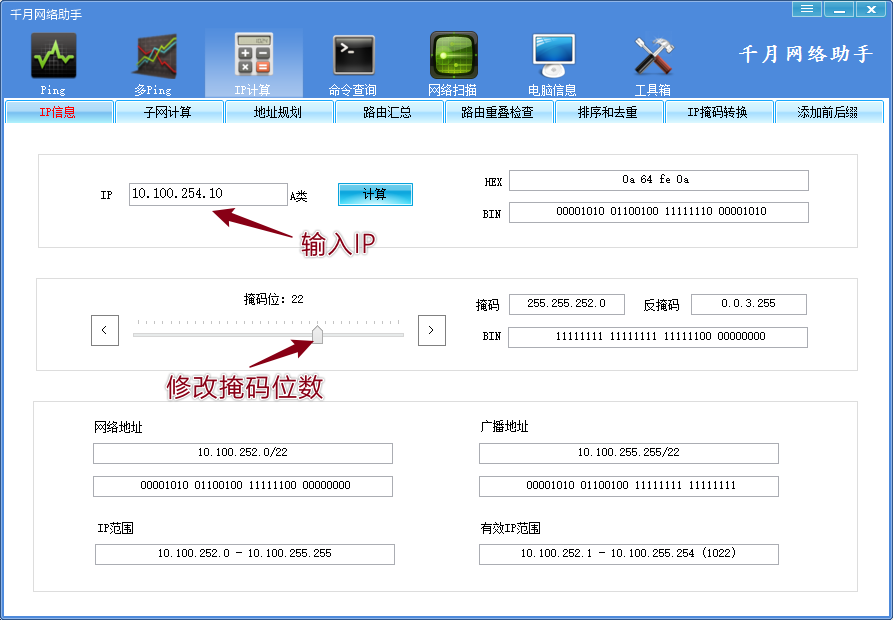Image resolution: width=893 pixels, height=620 pixels.
Task: Click the IP范围 value field
Action: pos(245,554)
